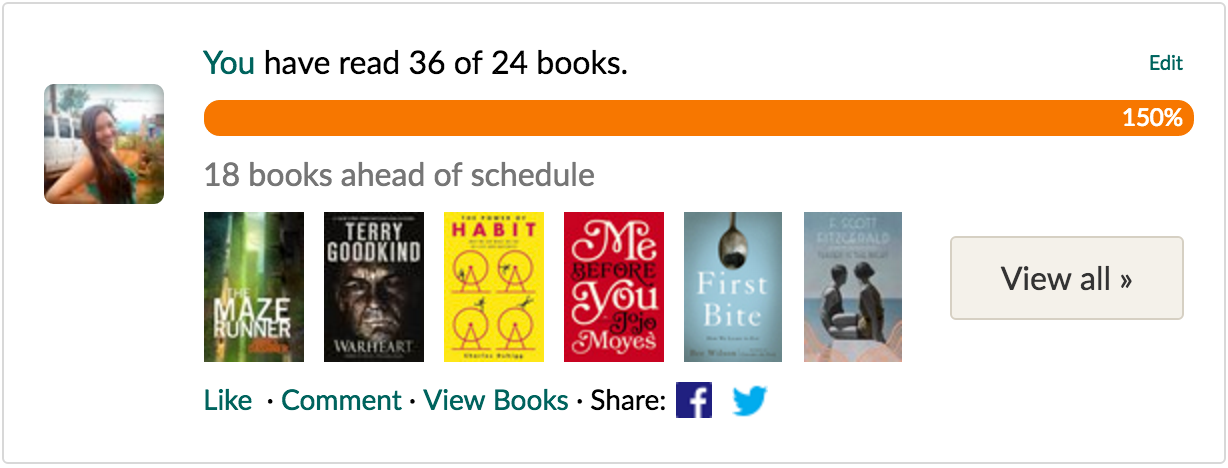The height and width of the screenshot is (468, 1228).
Task: Like this reading challenge update
Action: tap(228, 401)
